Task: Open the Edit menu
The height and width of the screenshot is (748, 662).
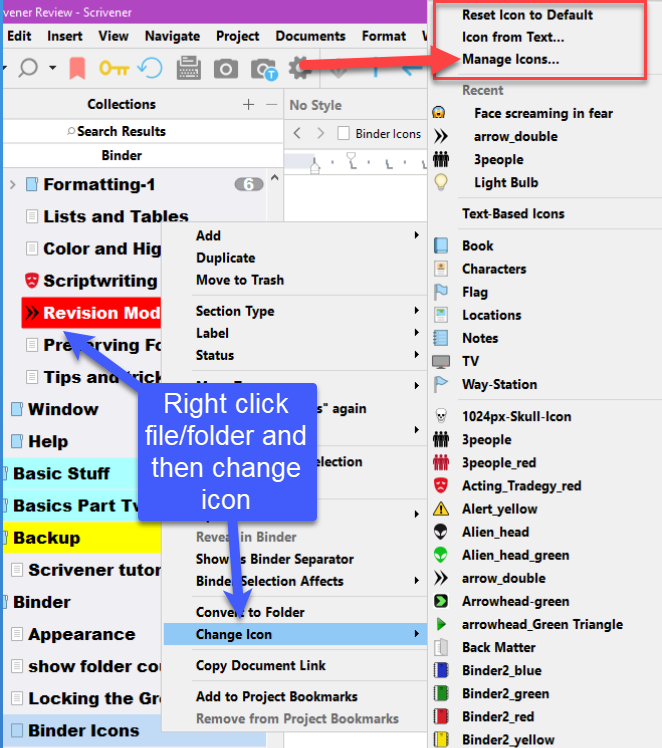Action: tap(20, 36)
